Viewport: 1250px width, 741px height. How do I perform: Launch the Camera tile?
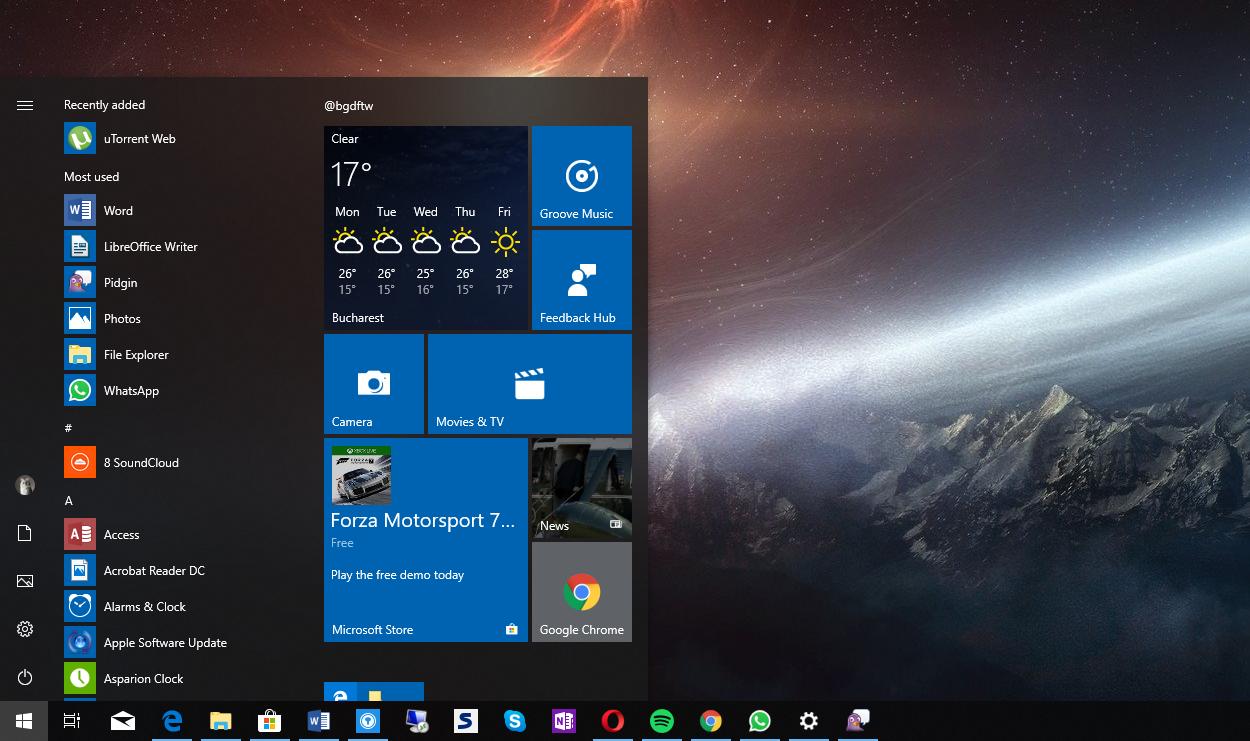click(373, 384)
